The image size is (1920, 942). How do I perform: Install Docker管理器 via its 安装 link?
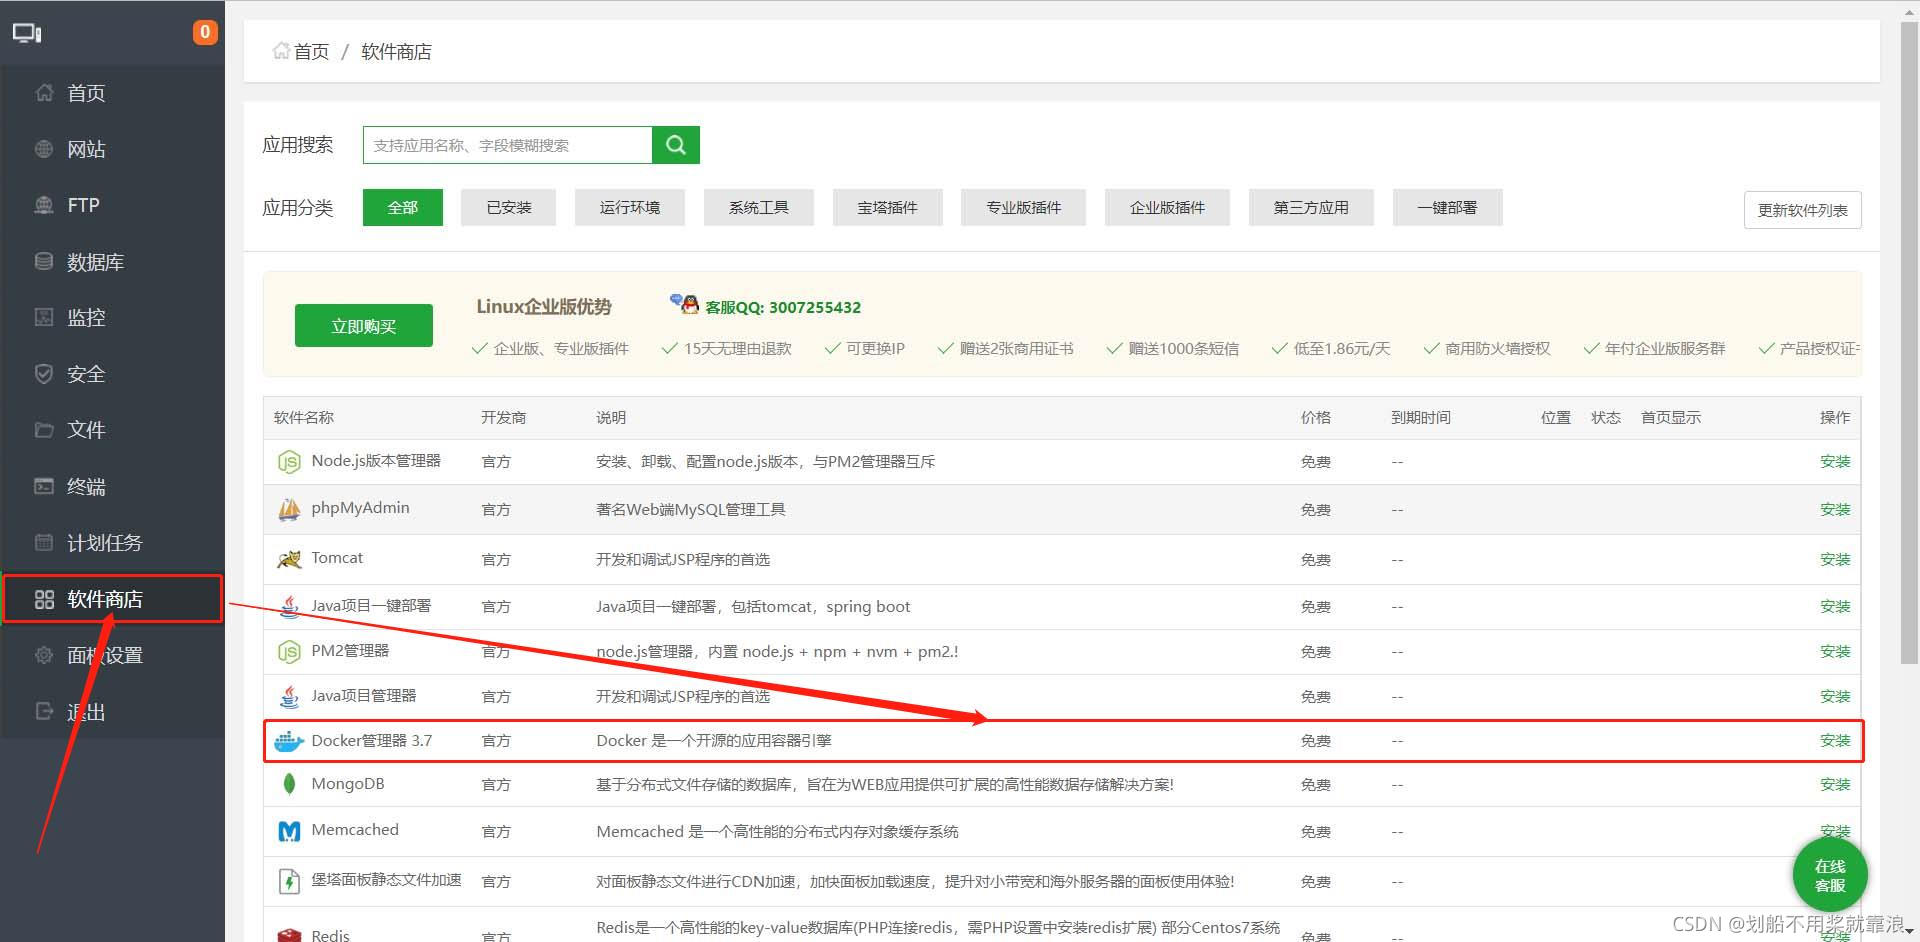[x=1834, y=741]
